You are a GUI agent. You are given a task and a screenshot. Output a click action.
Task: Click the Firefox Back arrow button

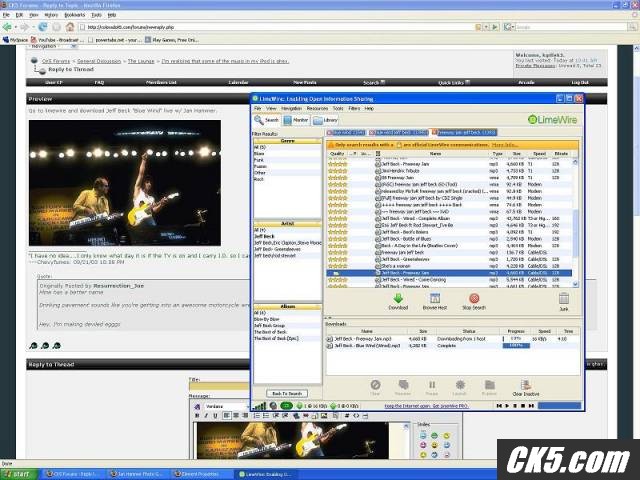coord(7,27)
